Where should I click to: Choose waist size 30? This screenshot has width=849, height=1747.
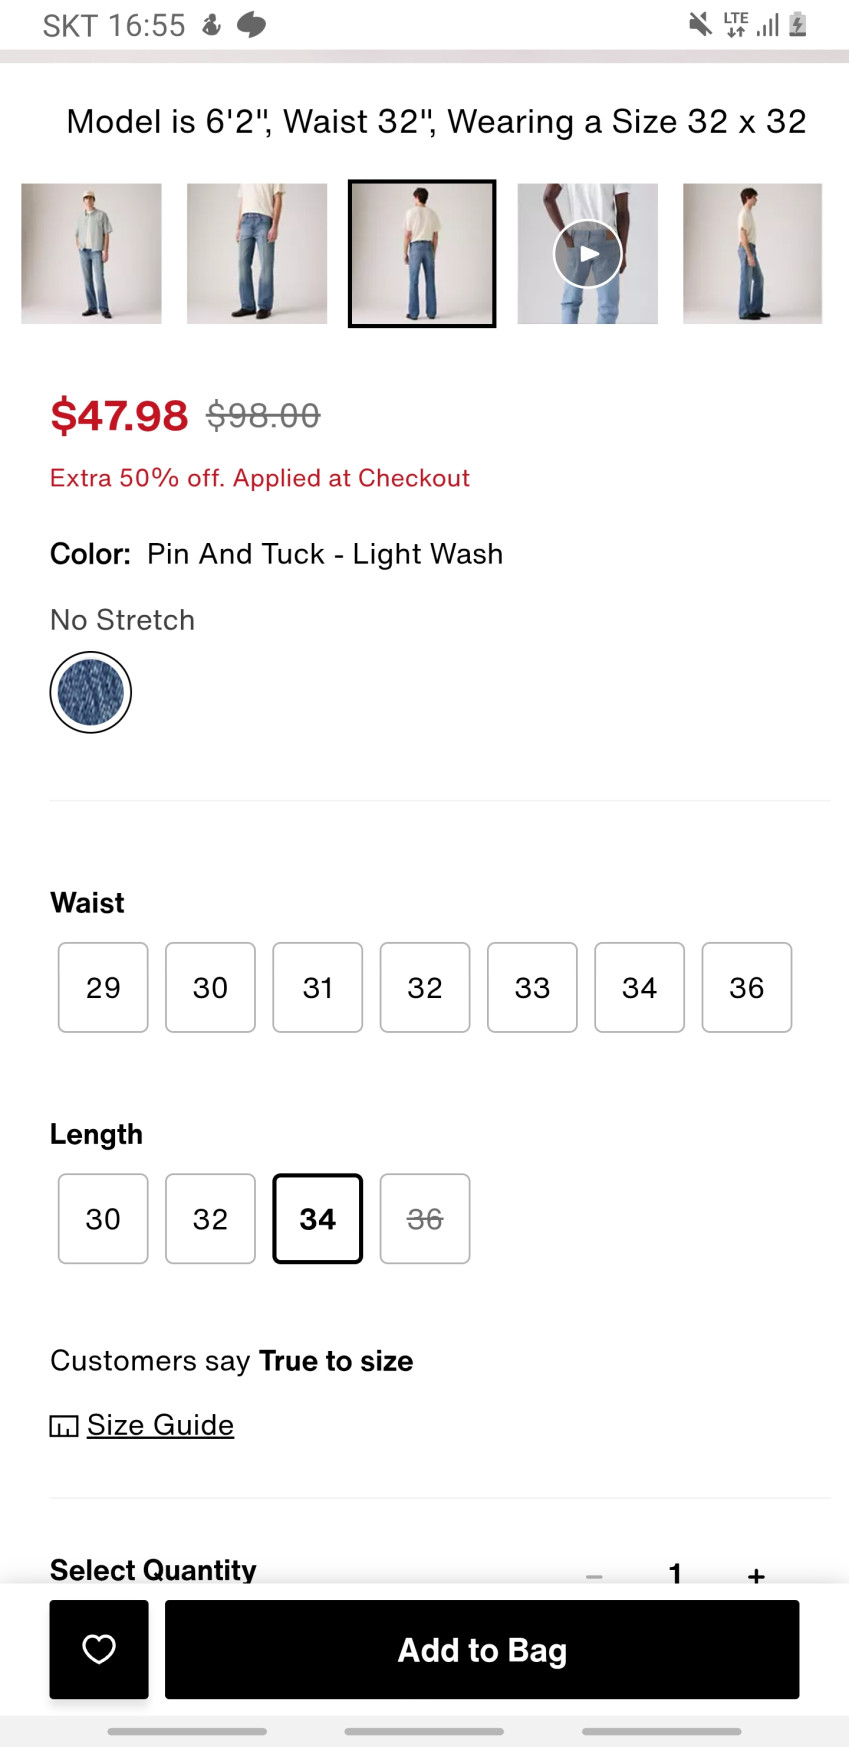(210, 987)
